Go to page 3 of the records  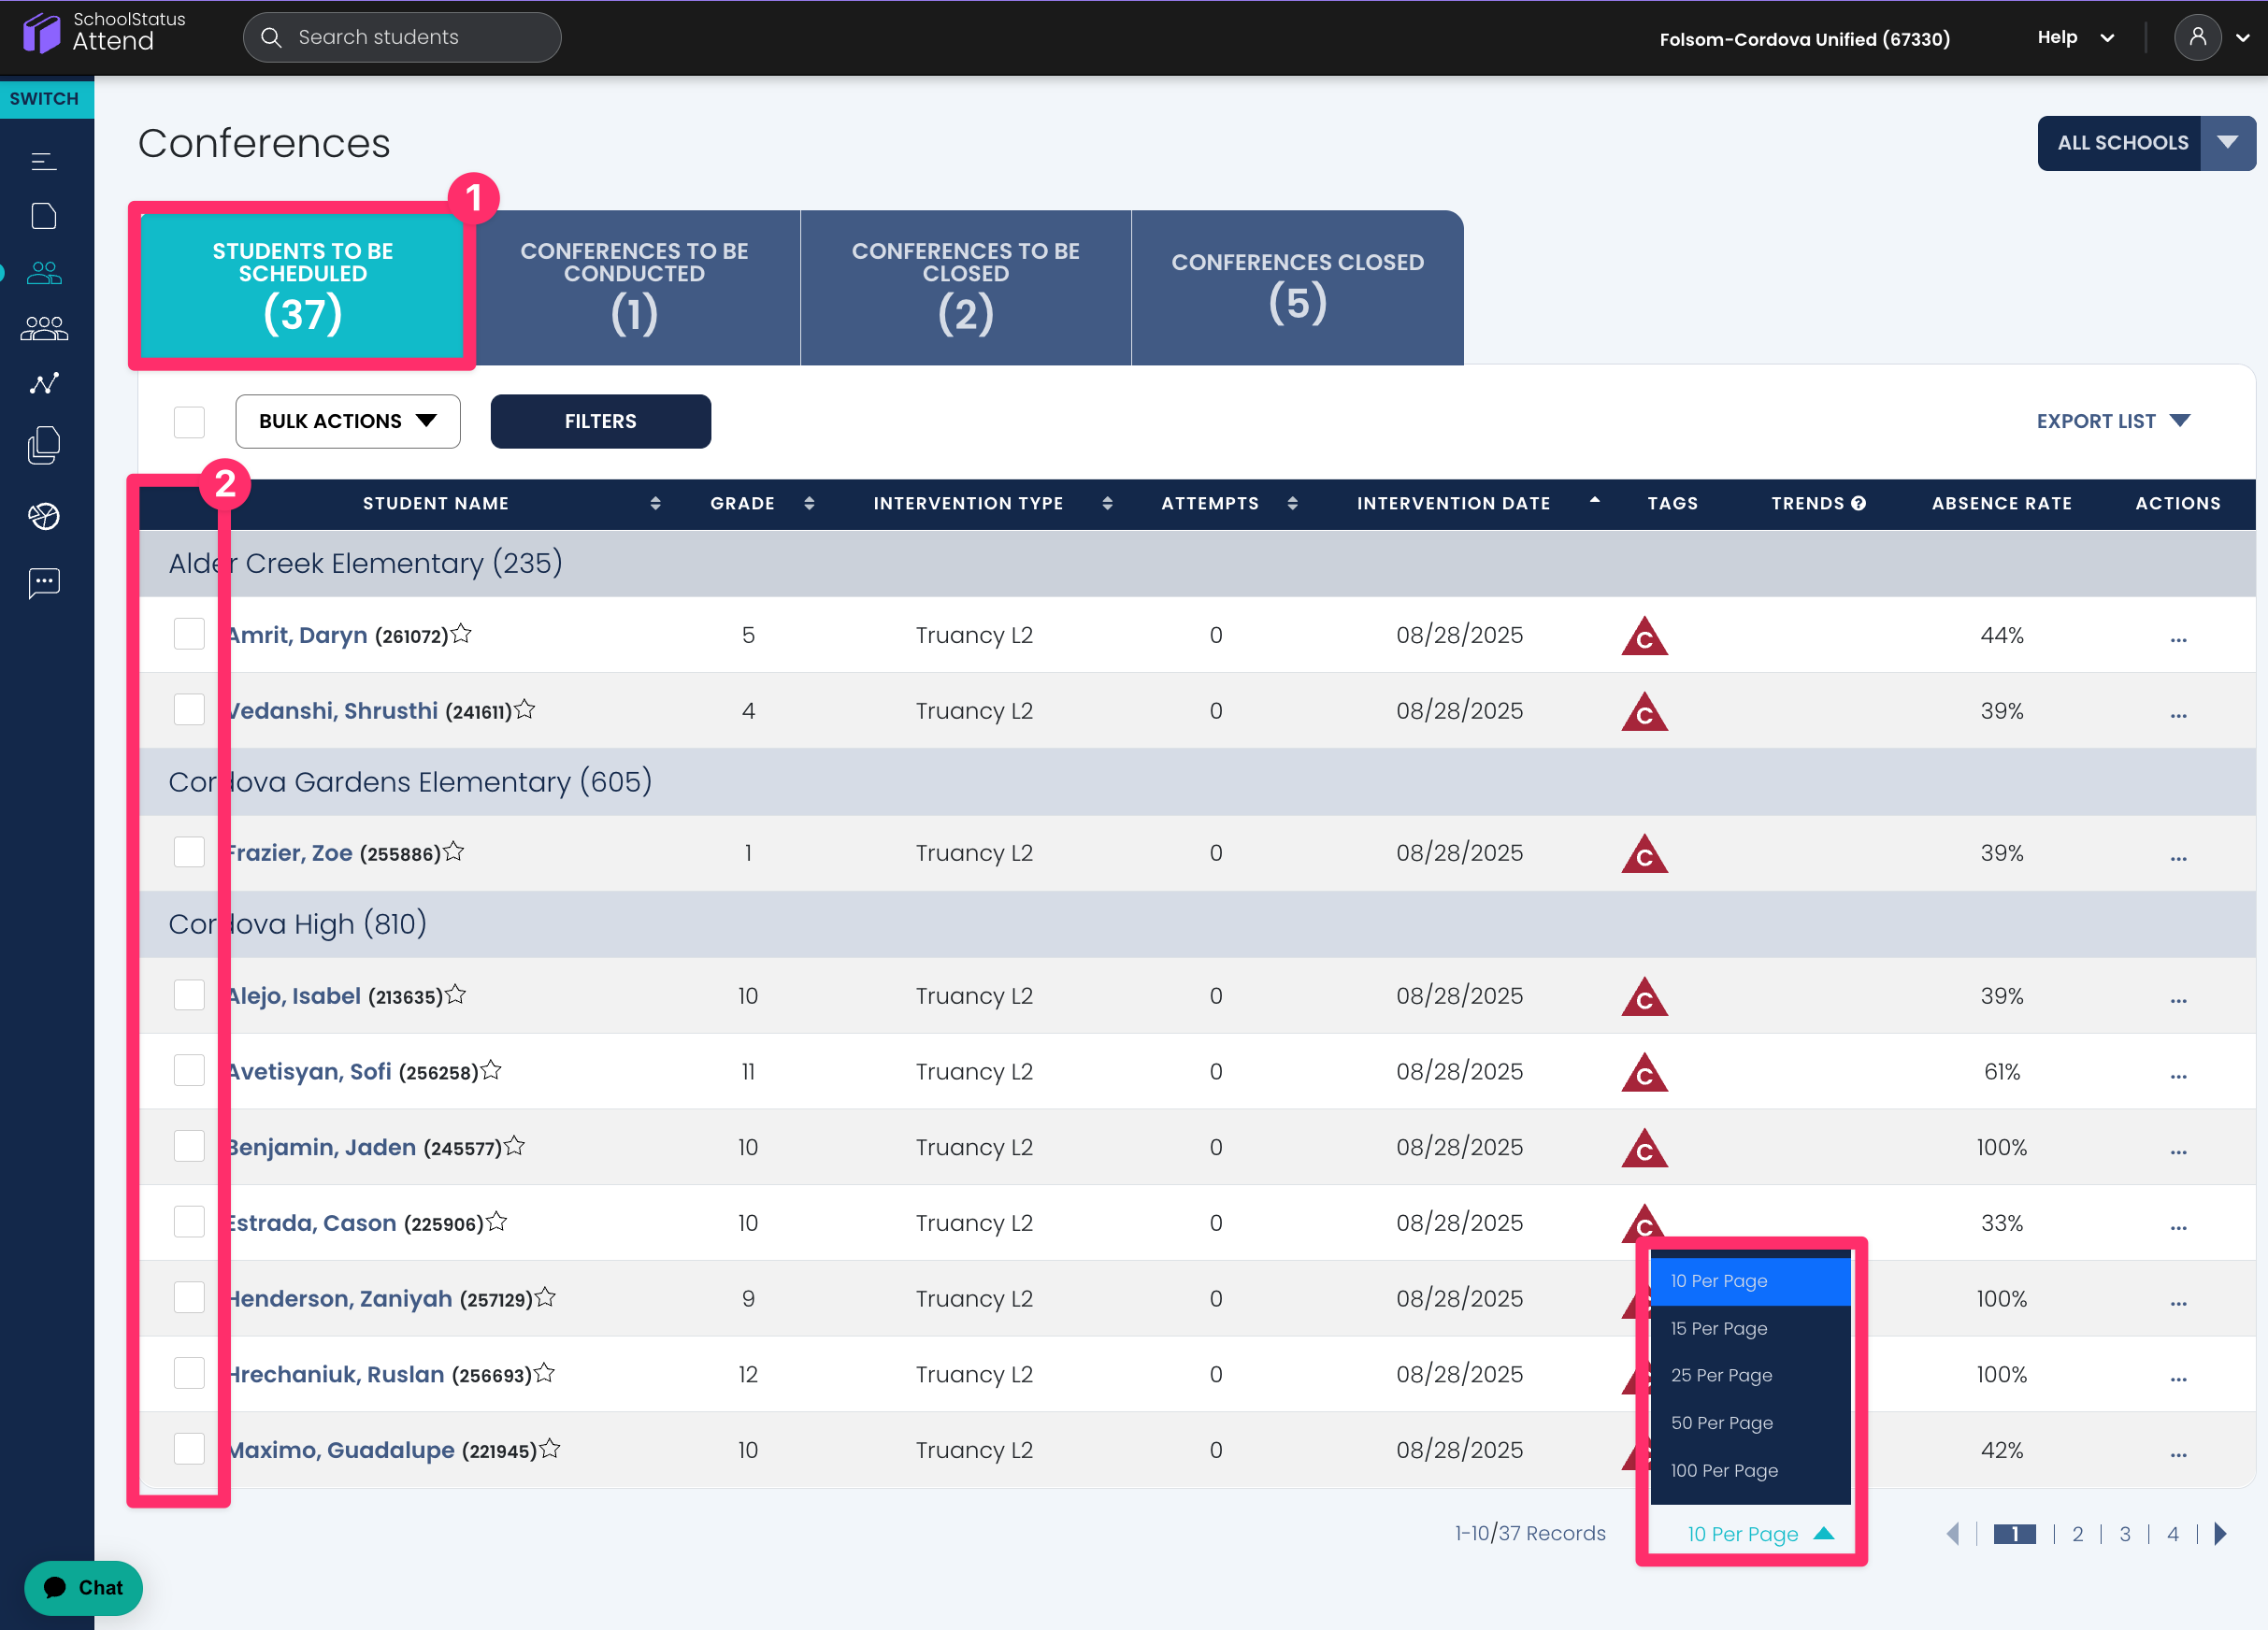pyautogui.click(x=2124, y=1533)
